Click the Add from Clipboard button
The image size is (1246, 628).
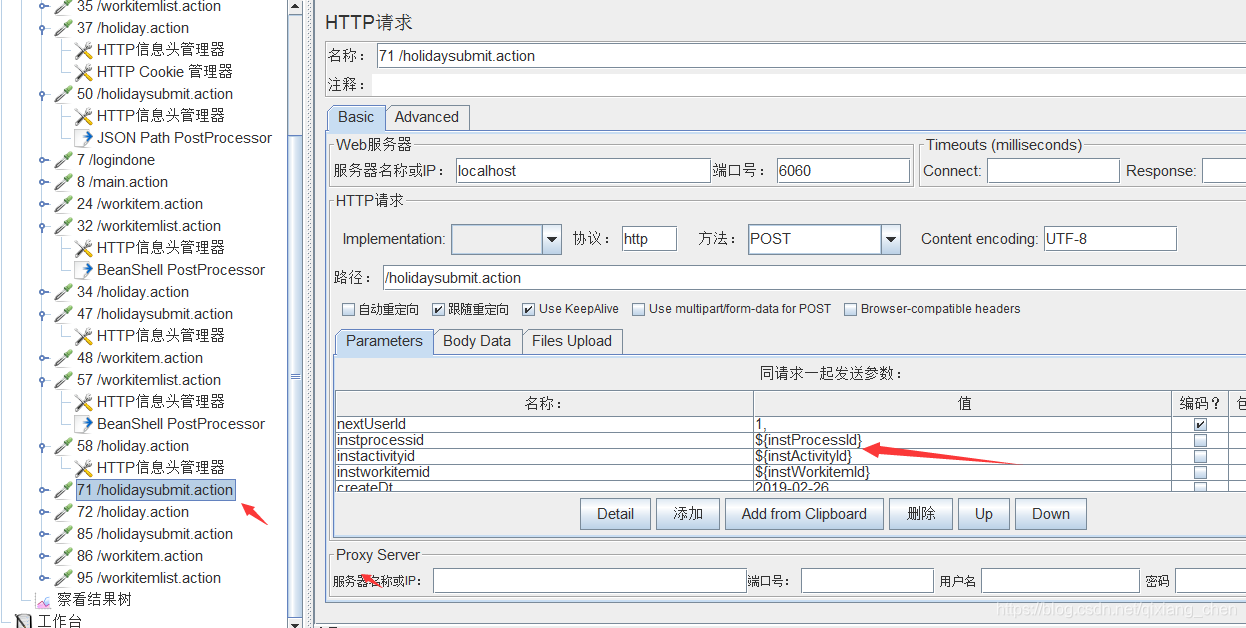804,514
